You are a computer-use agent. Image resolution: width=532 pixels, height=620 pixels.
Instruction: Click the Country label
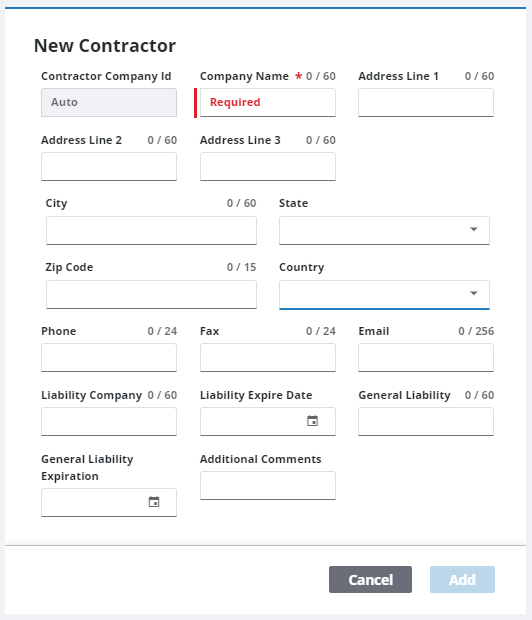click(301, 267)
